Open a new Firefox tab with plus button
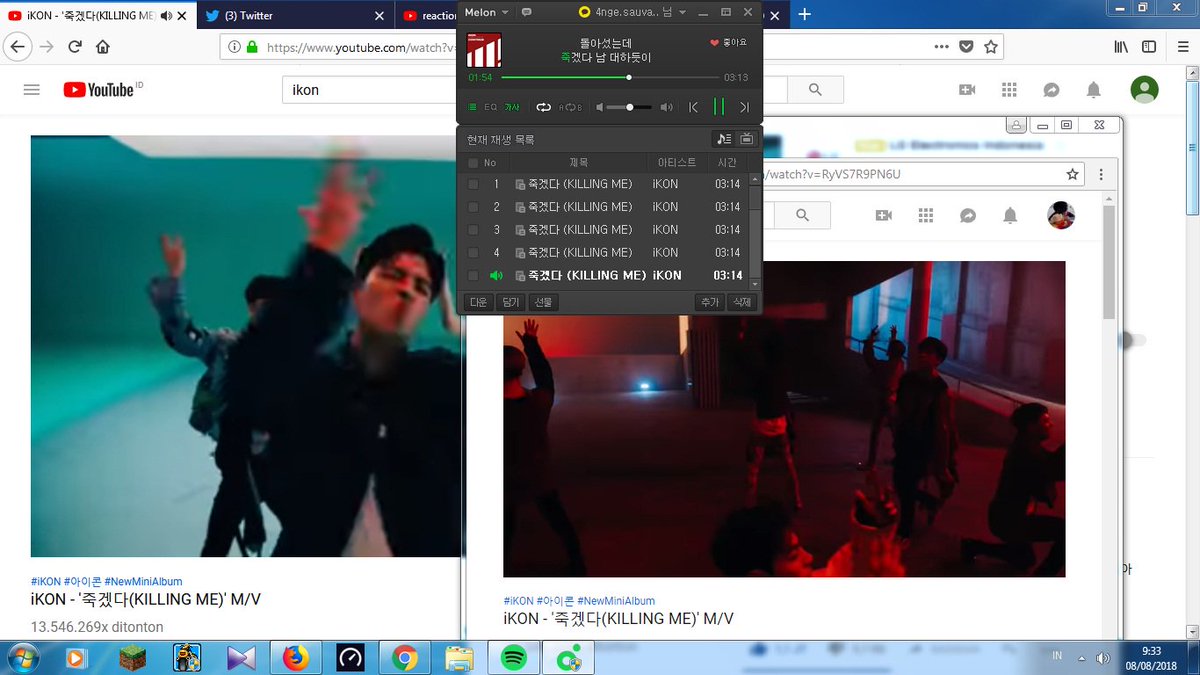This screenshot has width=1200, height=675. pyautogui.click(x=805, y=14)
